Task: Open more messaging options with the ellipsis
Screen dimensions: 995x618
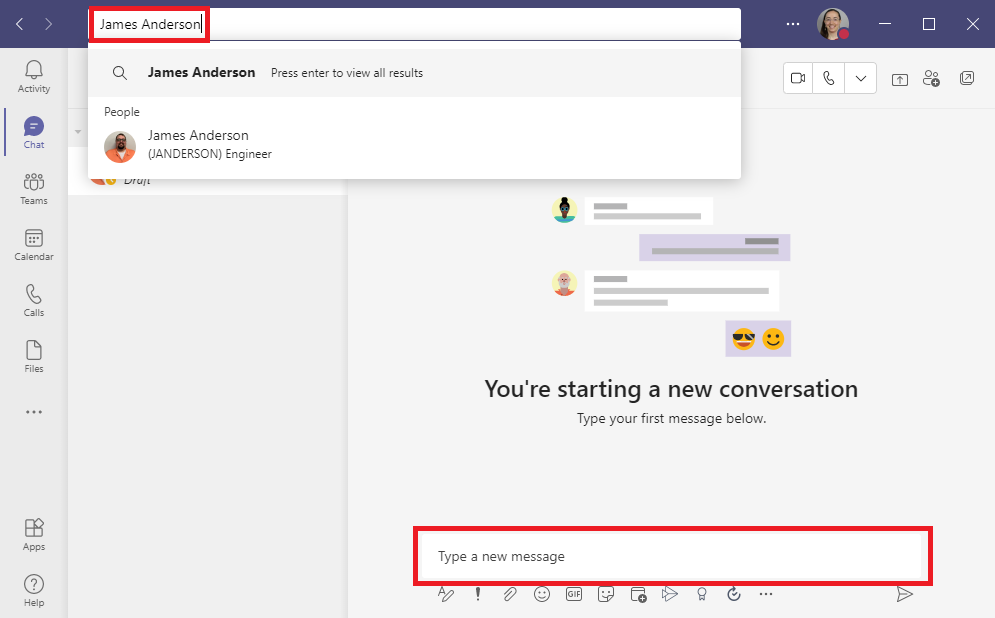Action: click(766, 593)
